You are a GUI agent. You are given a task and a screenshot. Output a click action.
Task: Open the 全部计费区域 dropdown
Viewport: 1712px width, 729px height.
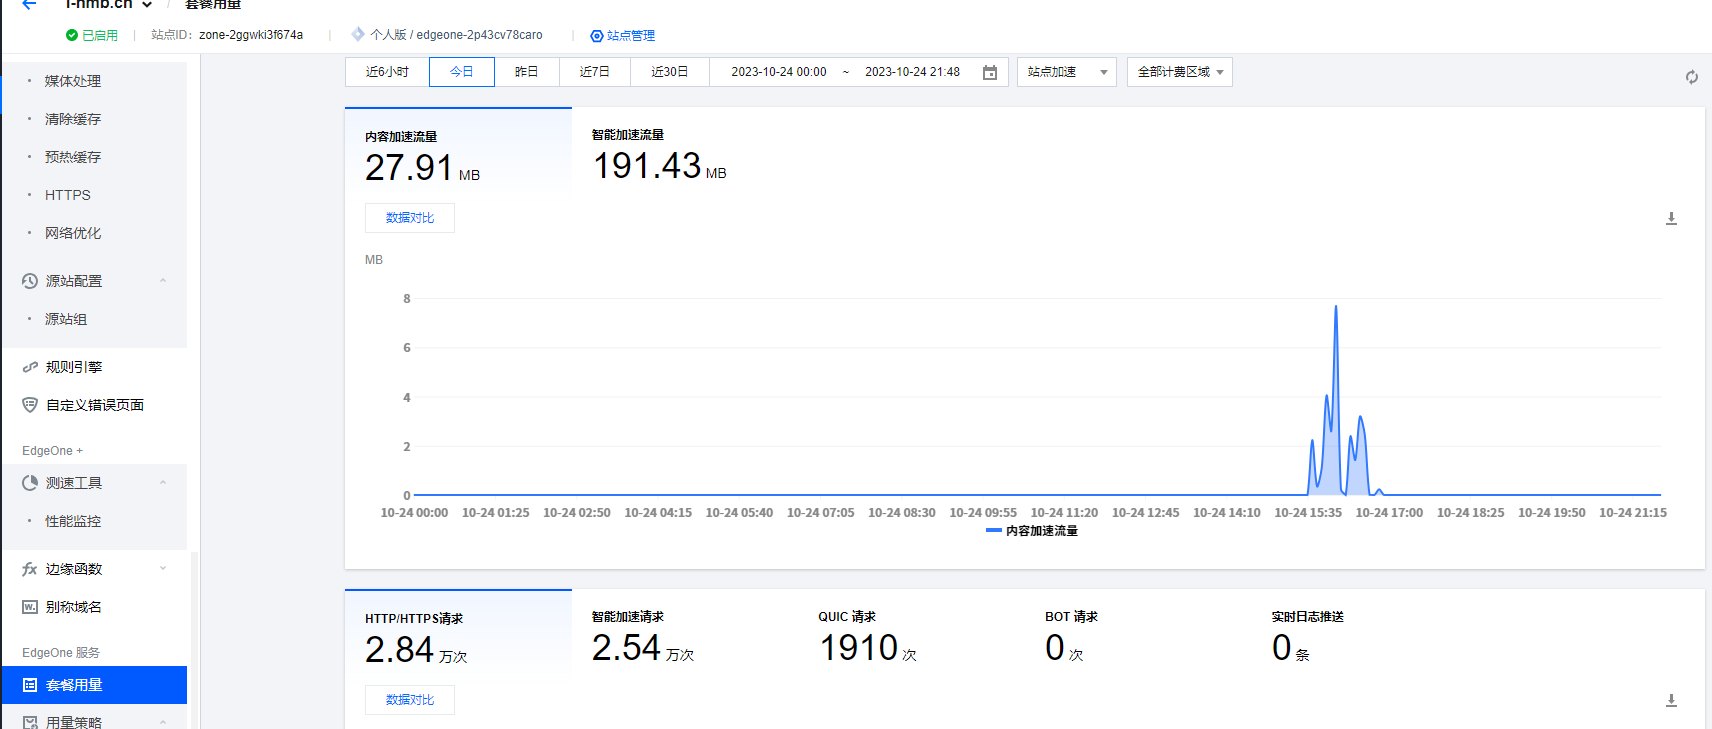1179,72
